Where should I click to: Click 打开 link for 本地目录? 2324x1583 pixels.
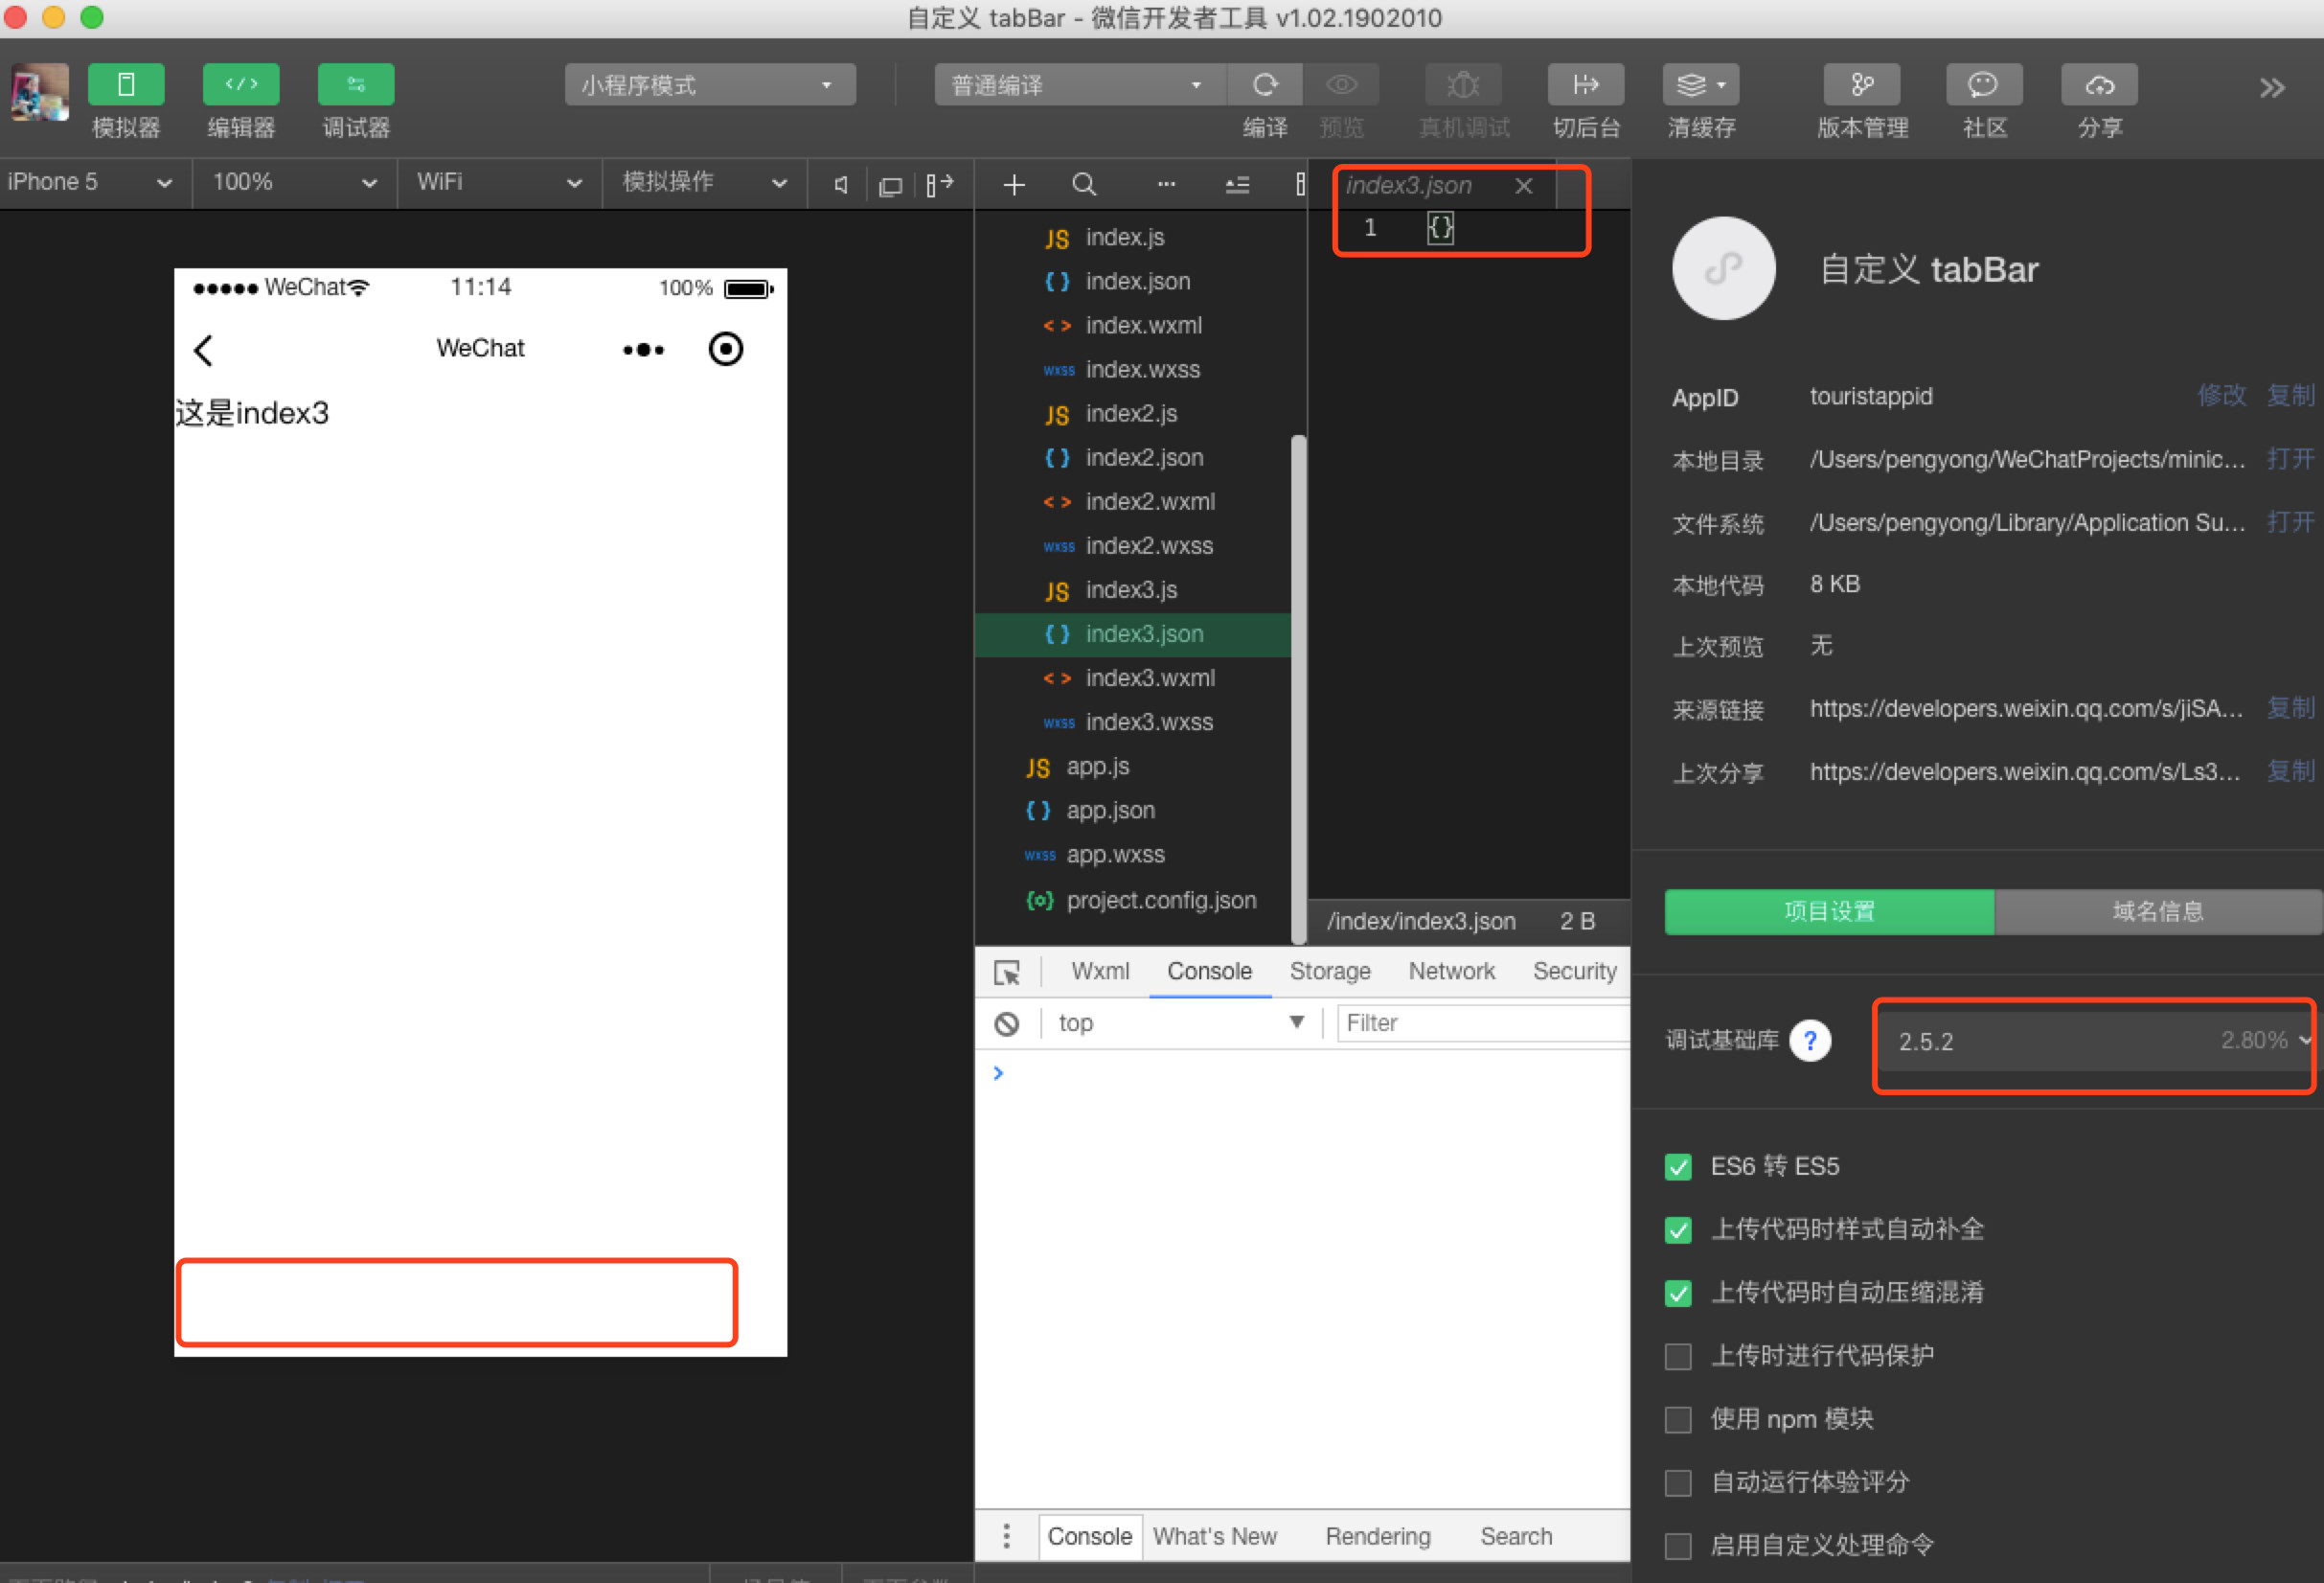click(x=2291, y=459)
